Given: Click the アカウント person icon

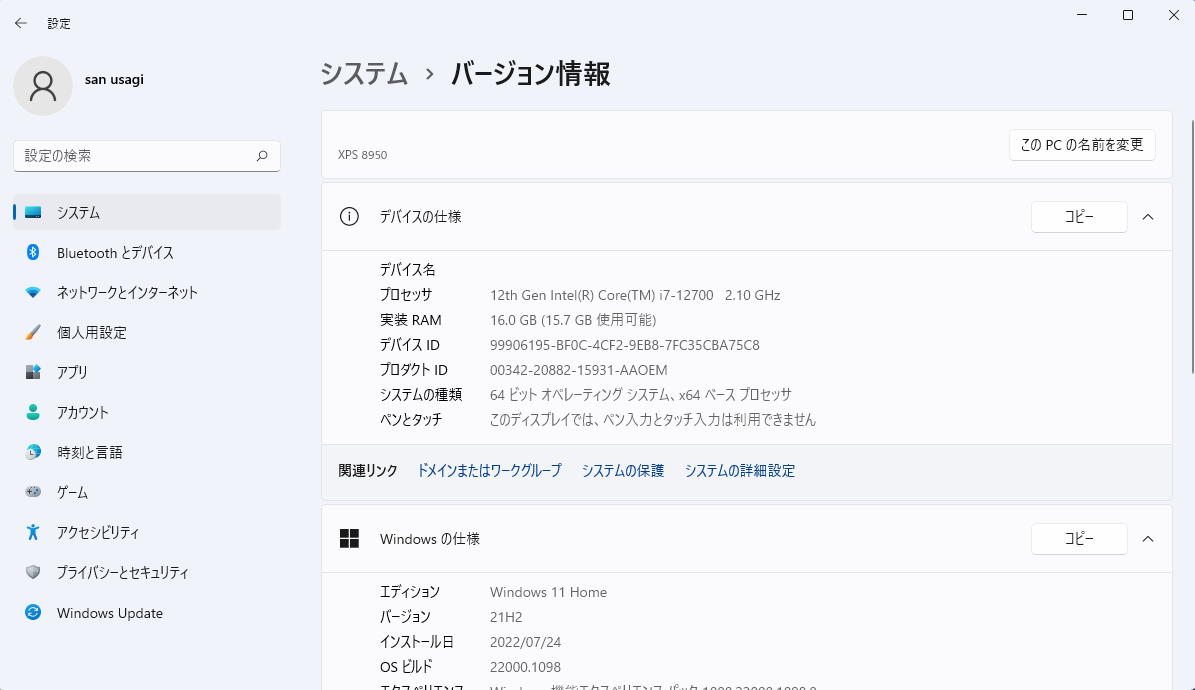Looking at the screenshot, I should [33, 412].
